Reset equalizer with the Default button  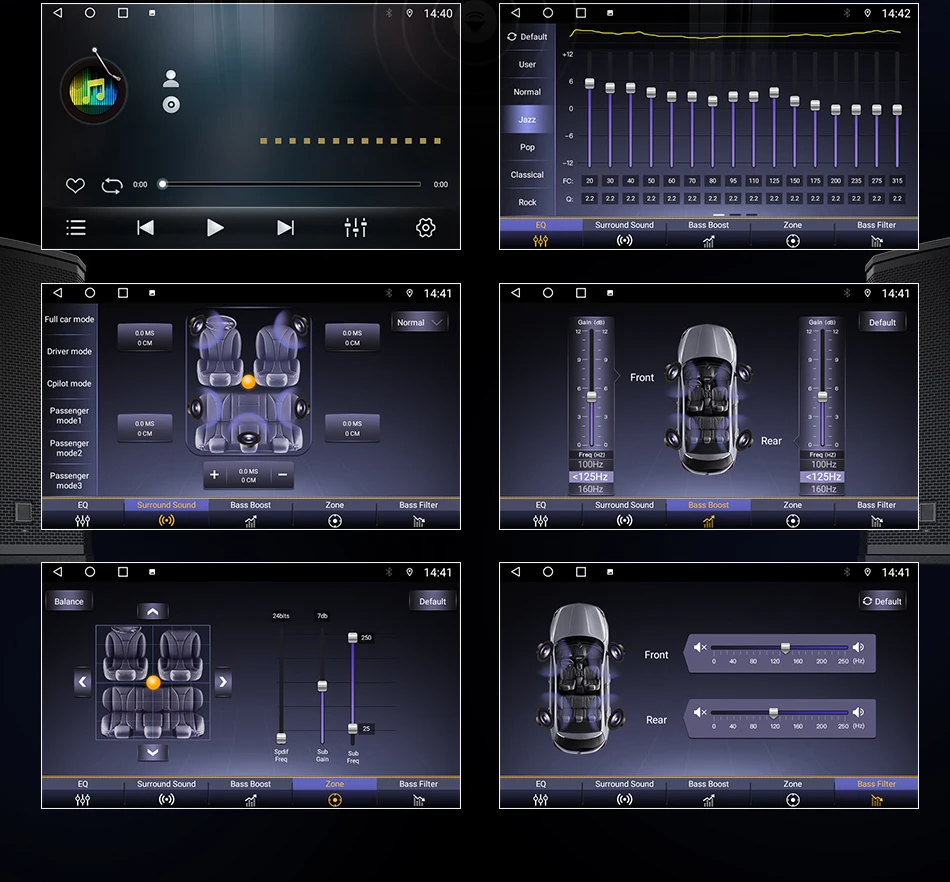tap(527, 37)
